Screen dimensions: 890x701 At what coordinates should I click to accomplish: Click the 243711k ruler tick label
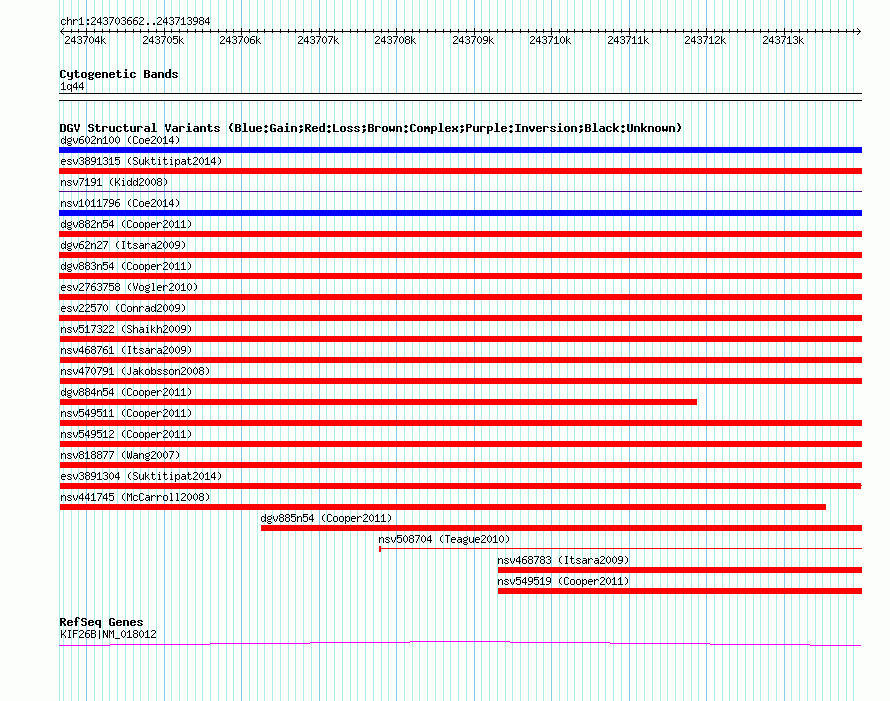(628, 40)
